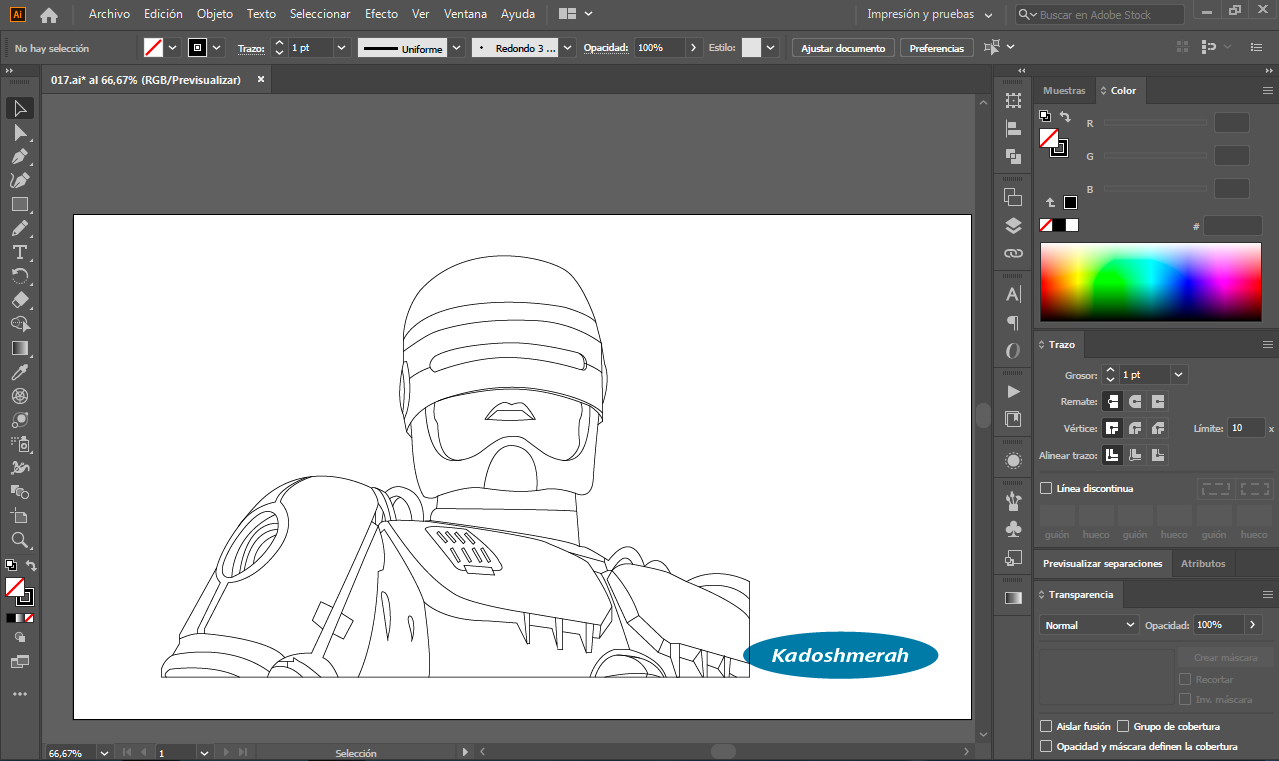Select the Paintbrush tool
Screen dimensions: 1279x761
point(20,228)
